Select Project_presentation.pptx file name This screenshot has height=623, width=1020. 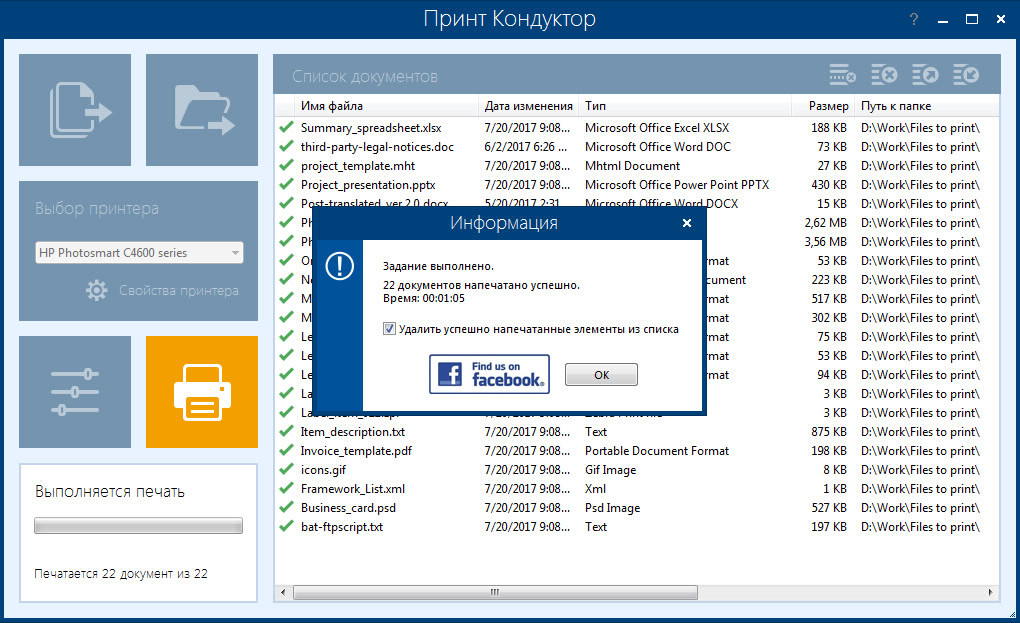[368, 185]
